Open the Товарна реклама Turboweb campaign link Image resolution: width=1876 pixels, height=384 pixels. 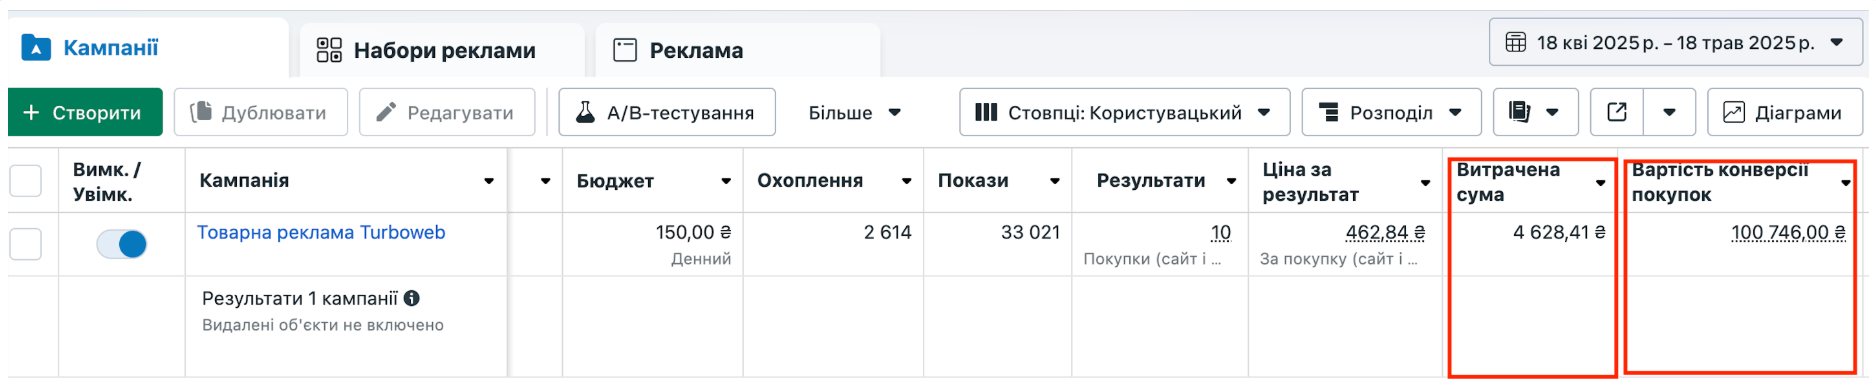(321, 233)
